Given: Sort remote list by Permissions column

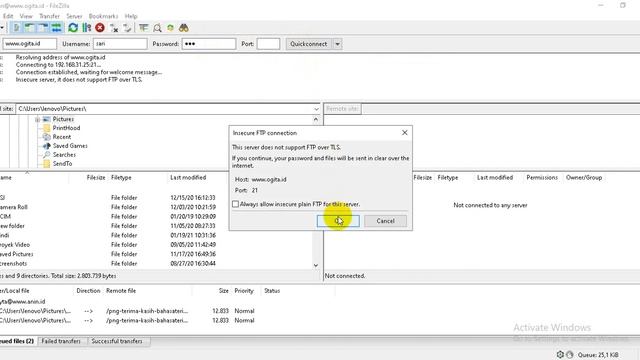Looking at the screenshot, I should pos(542,178).
